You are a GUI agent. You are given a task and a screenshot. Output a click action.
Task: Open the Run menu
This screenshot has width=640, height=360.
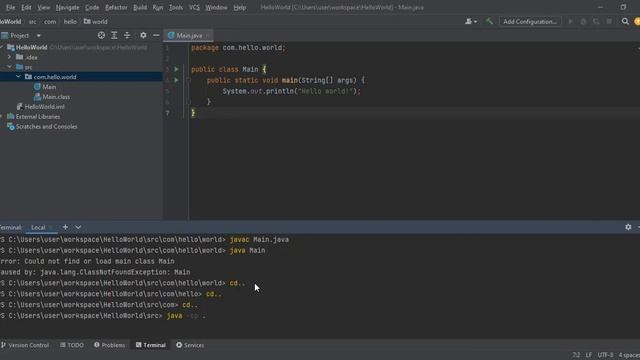point(158,7)
